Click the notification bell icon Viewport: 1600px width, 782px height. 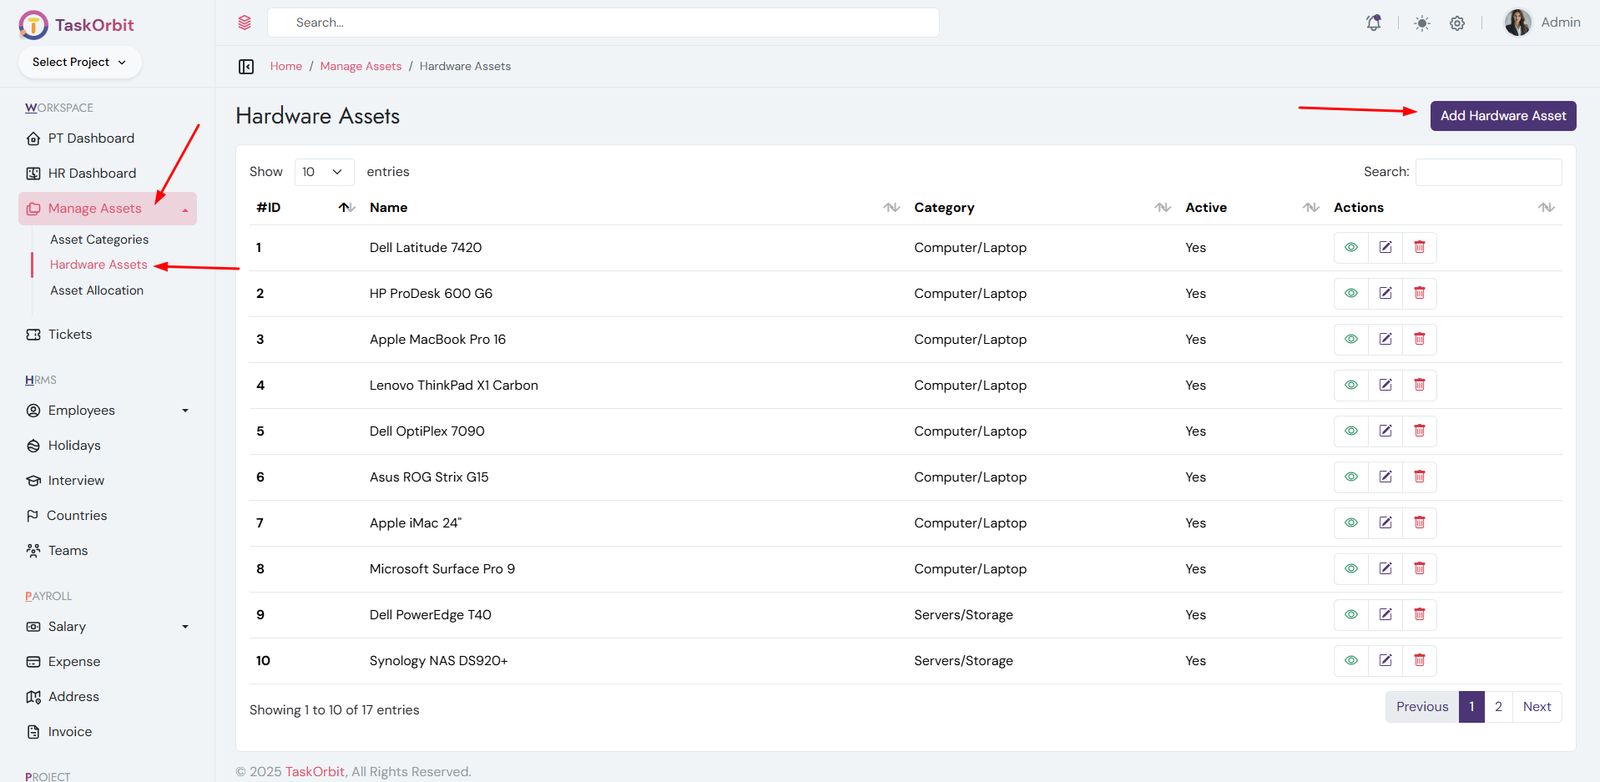(x=1374, y=23)
